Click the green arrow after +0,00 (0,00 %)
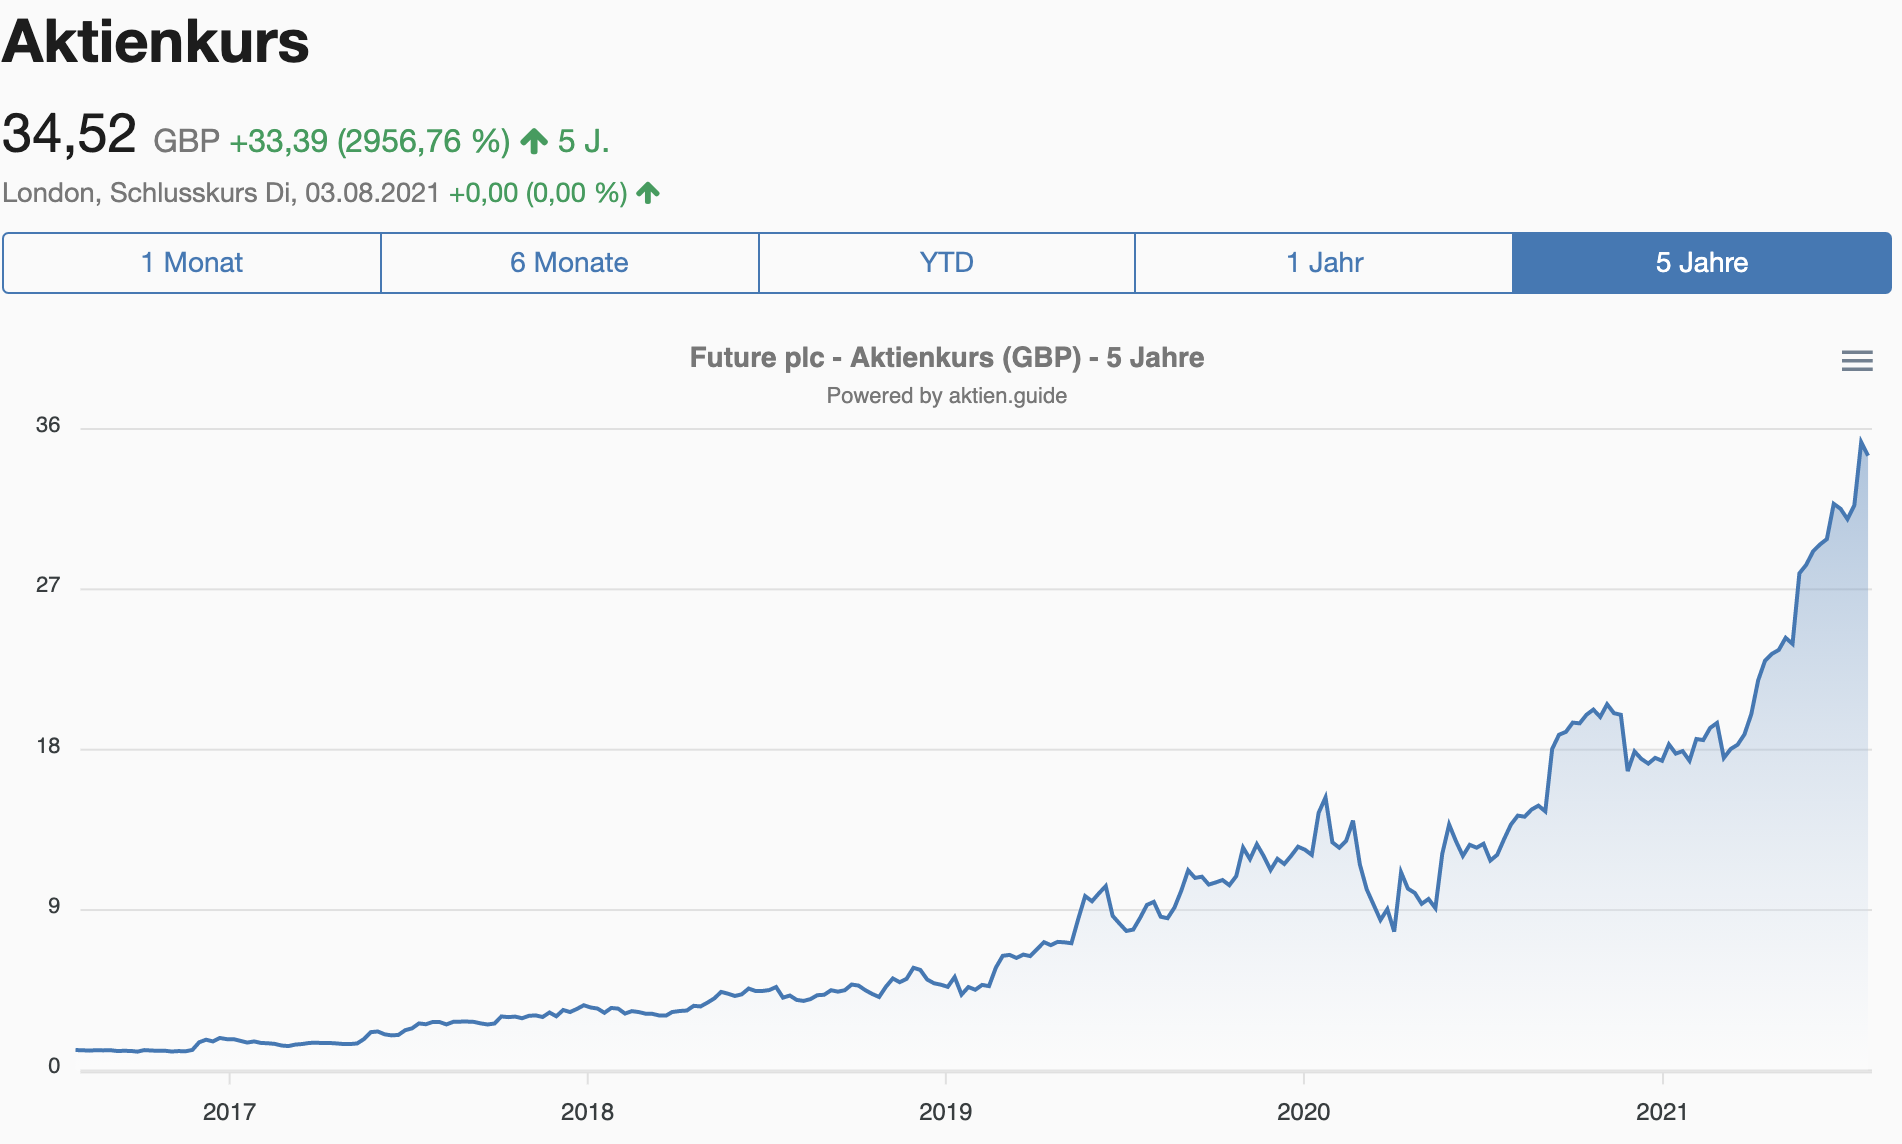The image size is (1902, 1144). click(648, 192)
